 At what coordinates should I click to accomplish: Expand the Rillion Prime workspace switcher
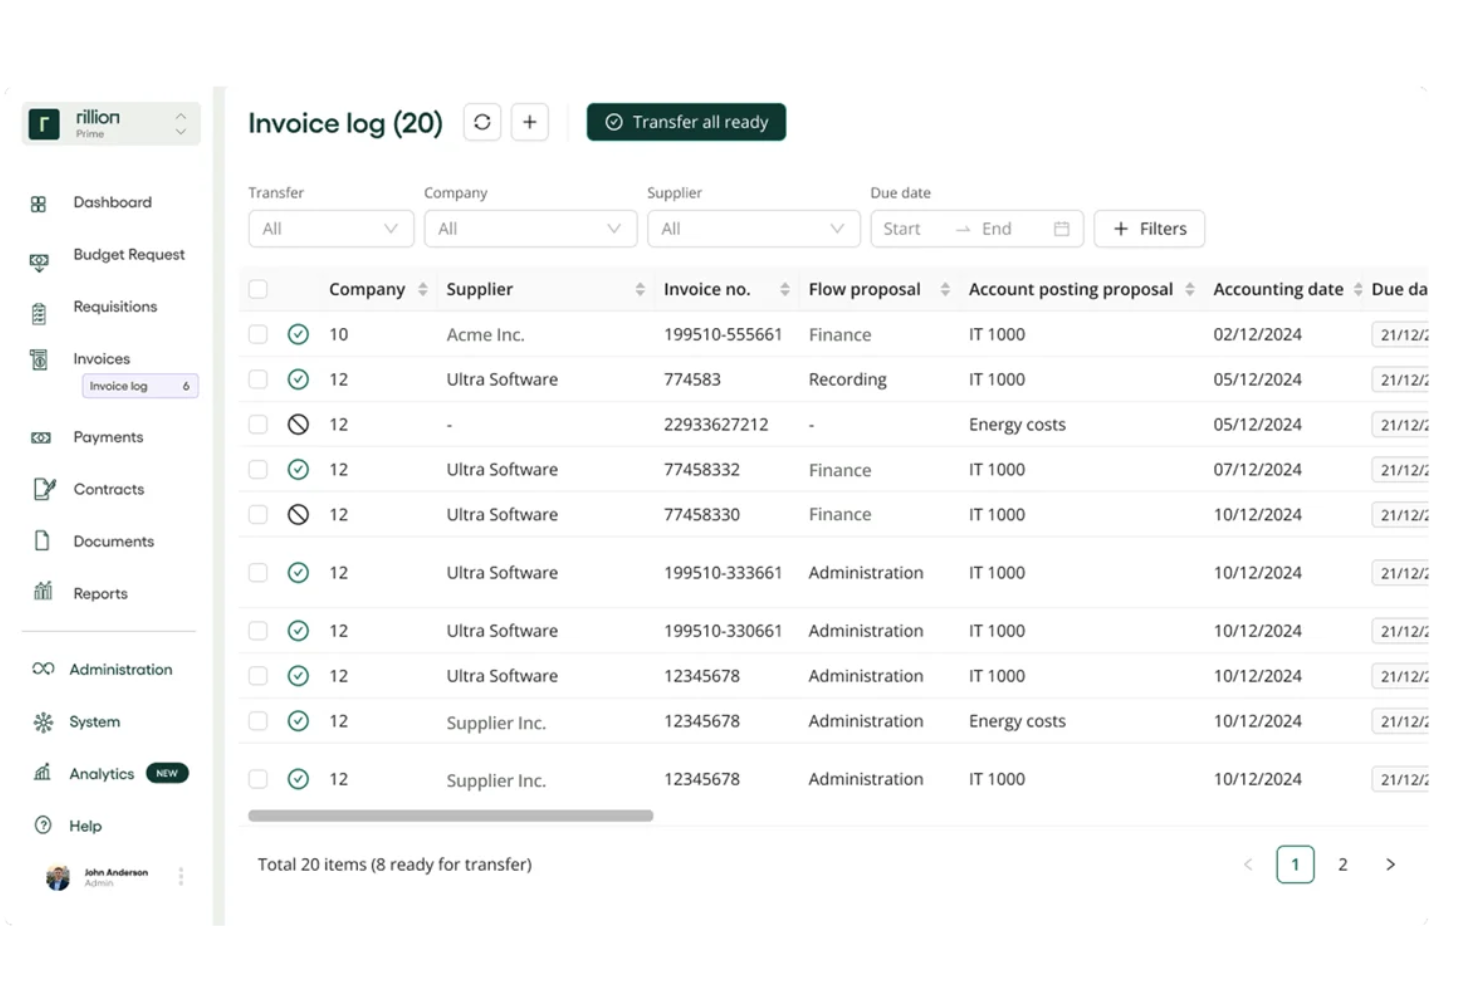click(x=181, y=124)
